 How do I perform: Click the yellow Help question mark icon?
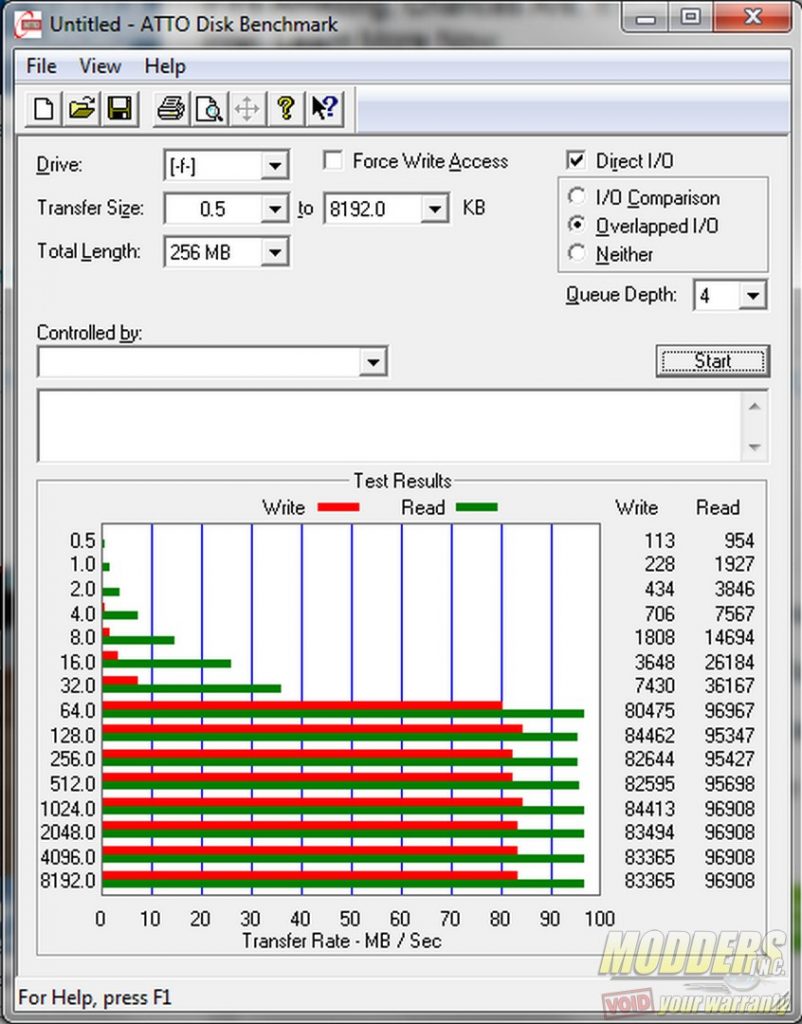click(x=286, y=109)
